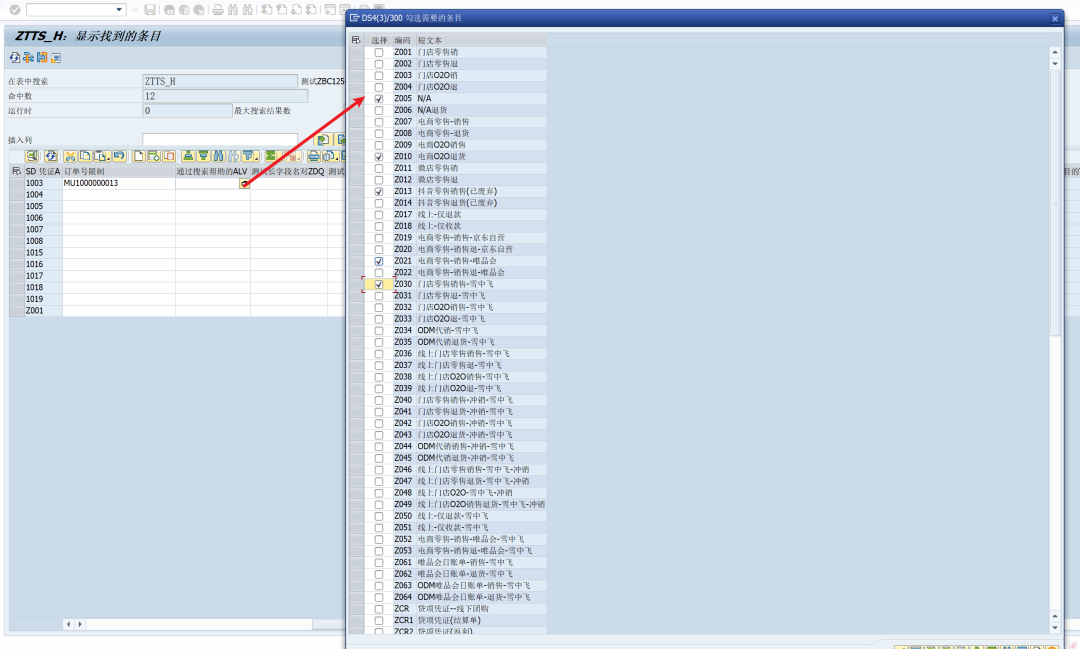Uncheck the Z021 电商零售-销售-唯品会 checkbox
Viewport: 1080px width, 649px height.
pos(379,261)
